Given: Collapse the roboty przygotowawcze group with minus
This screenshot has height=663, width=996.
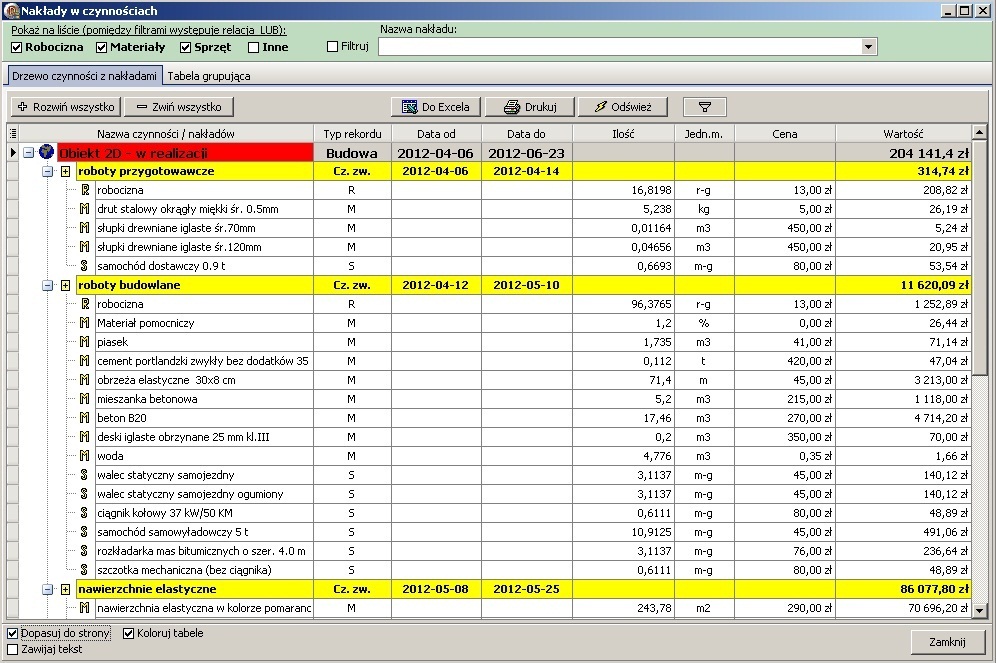Looking at the screenshot, I should point(48,171).
